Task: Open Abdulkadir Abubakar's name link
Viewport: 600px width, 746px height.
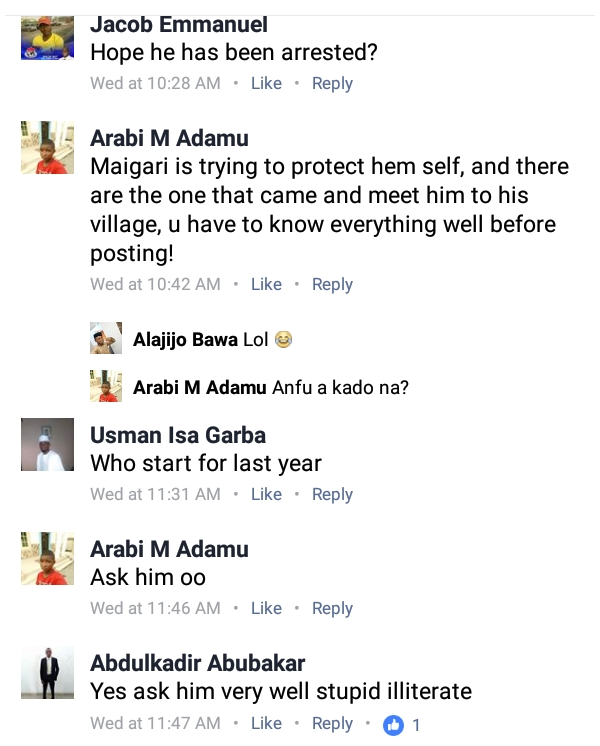Action: [198, 663]
